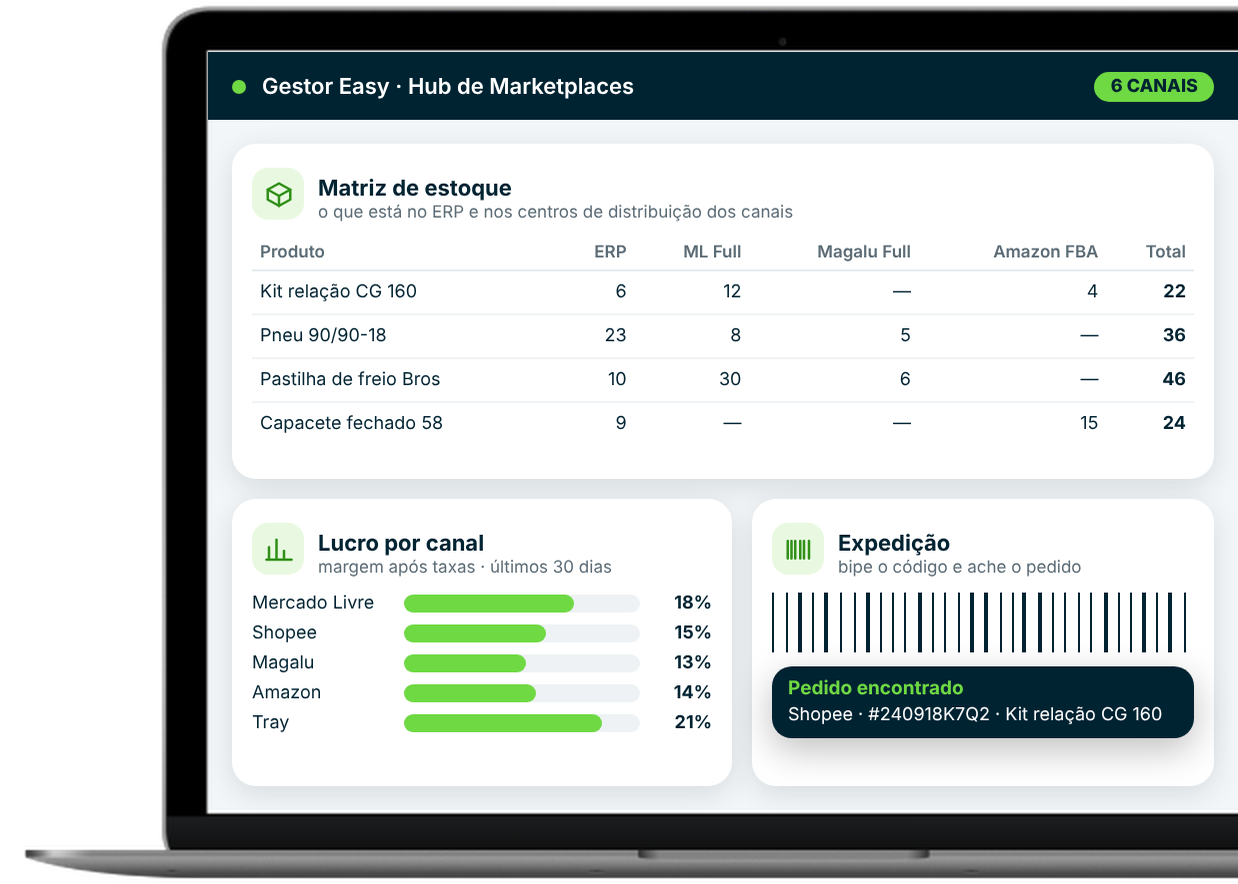Click the ML Full column header
Viewport: 1238px width, 884px height.
[712, 252]
